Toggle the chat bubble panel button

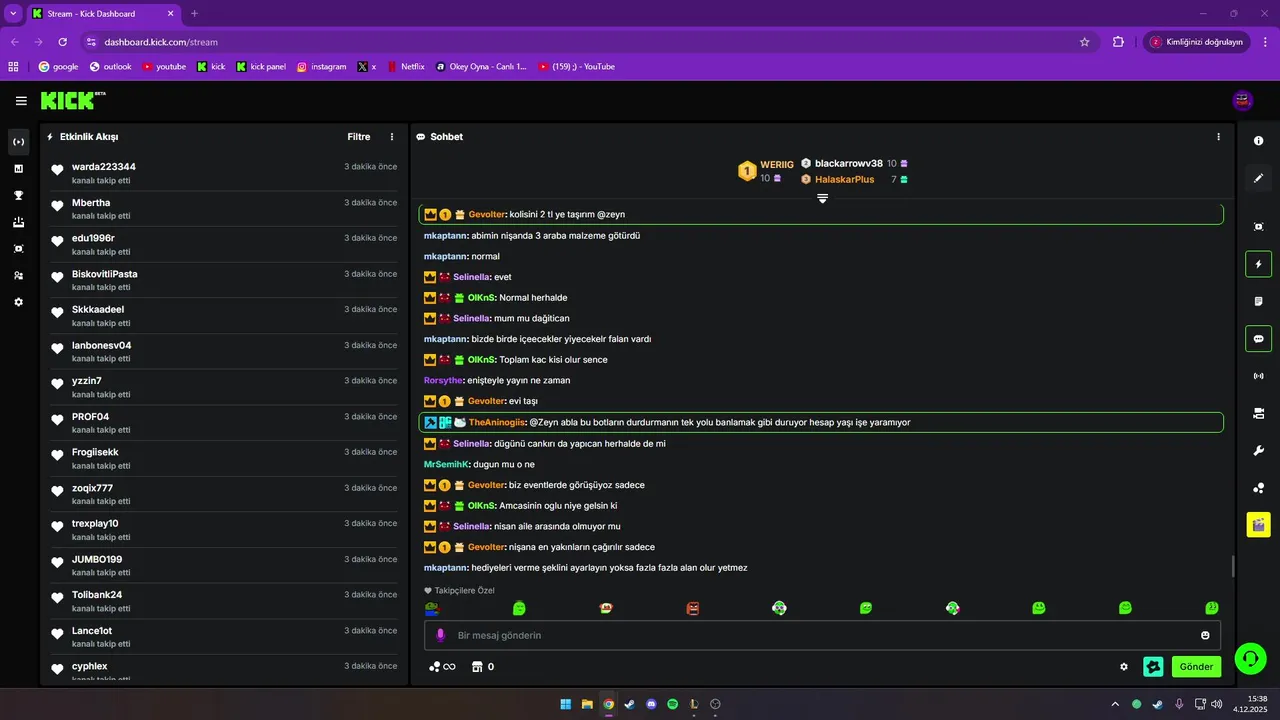[1258, 338]
